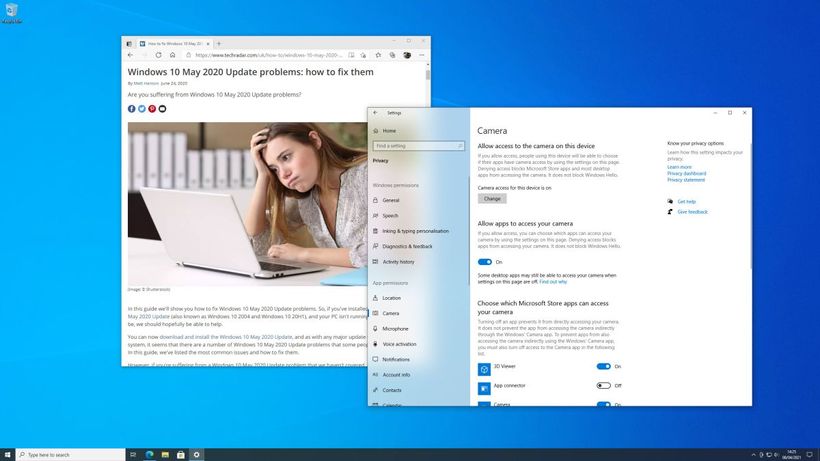This screenshot has height=461, width=820.
Task: Open browser Collections
Action: pos(392,55)
